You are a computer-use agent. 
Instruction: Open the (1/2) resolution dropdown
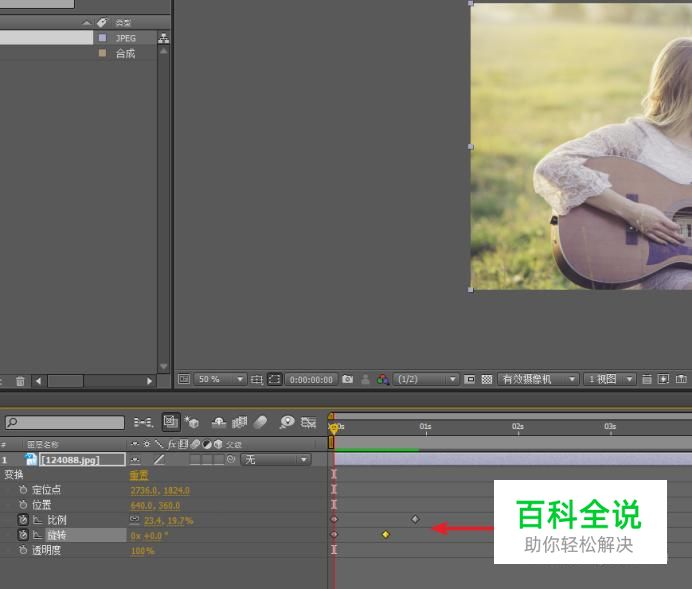pyautogui.click(x=425, y=379)
